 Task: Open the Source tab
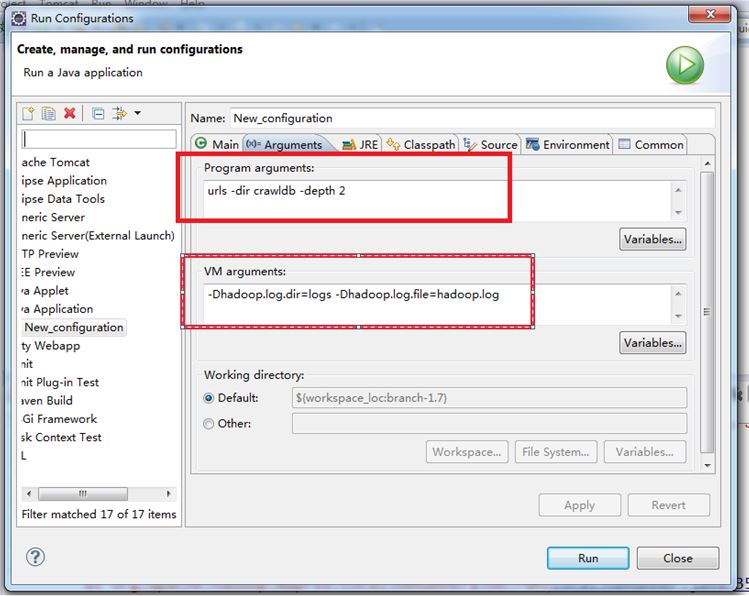[x=491, y=144]
